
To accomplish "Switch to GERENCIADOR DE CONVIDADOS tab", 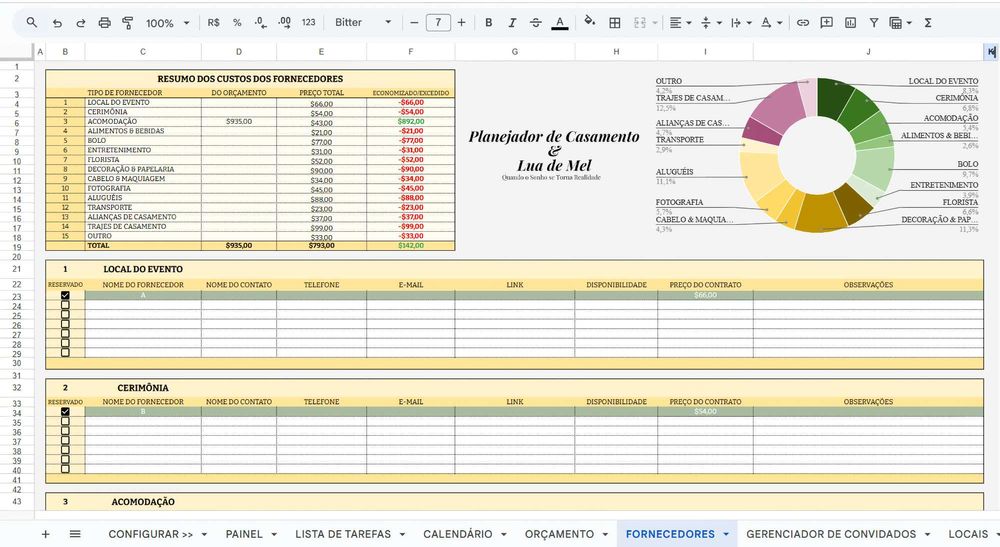I will point(831,534).
